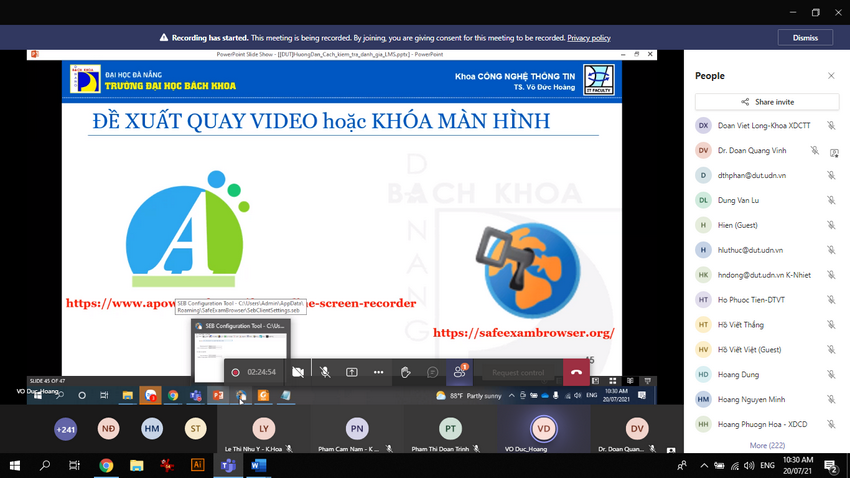Open More actions ellipsis menu
This screenshot has width=850, height=478.
378,372
